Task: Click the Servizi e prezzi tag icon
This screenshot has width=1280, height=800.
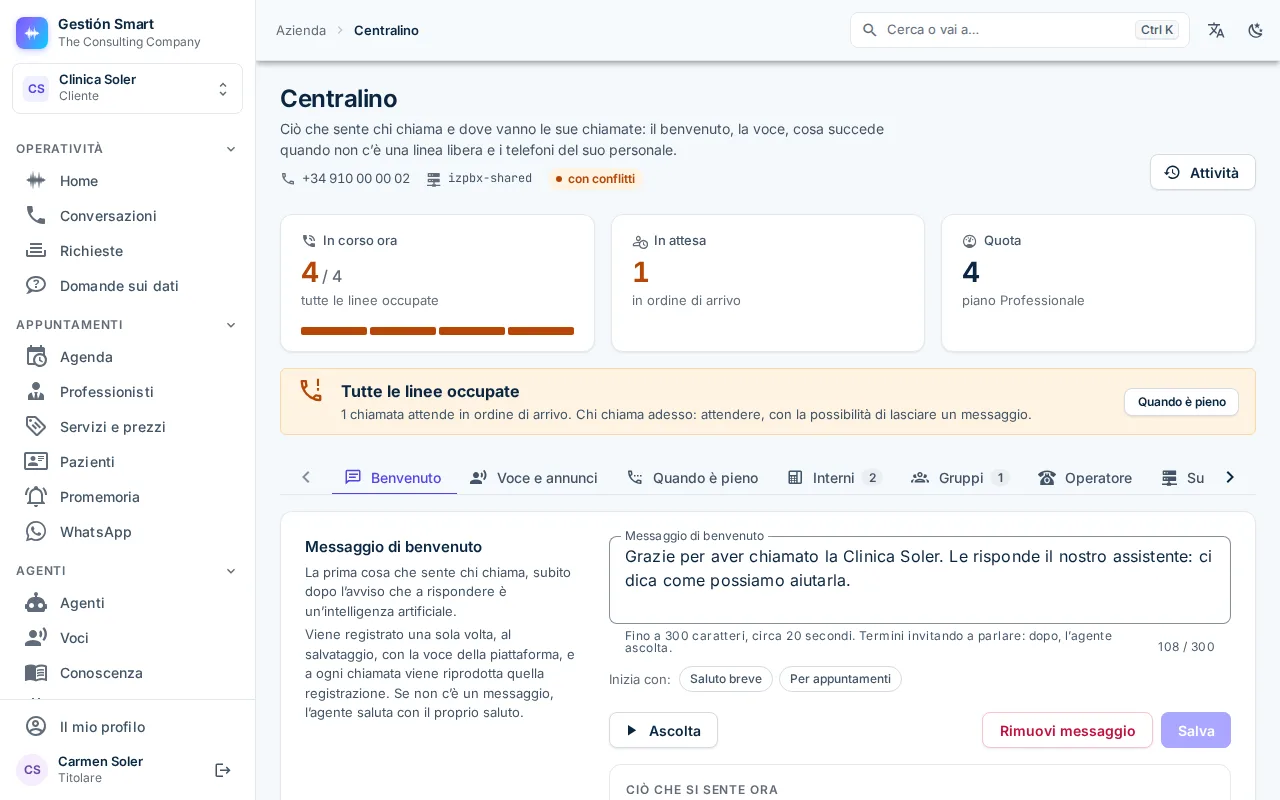Action: pyautogui.click(x=36, y=427)
